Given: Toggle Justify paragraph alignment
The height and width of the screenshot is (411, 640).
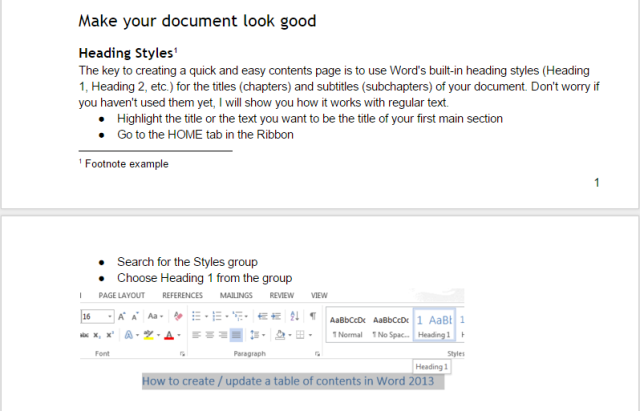Looking at the screenshot, I should pyautogui.click(x=236, y=335).
